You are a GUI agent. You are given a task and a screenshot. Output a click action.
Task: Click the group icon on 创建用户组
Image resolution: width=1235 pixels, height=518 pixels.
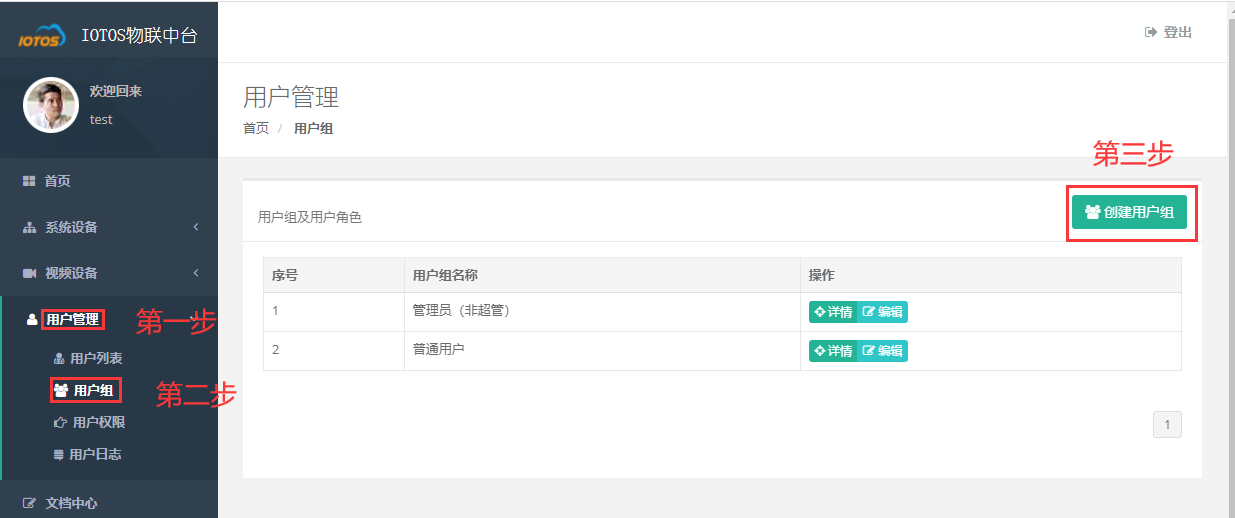(x=1092, y=212)
